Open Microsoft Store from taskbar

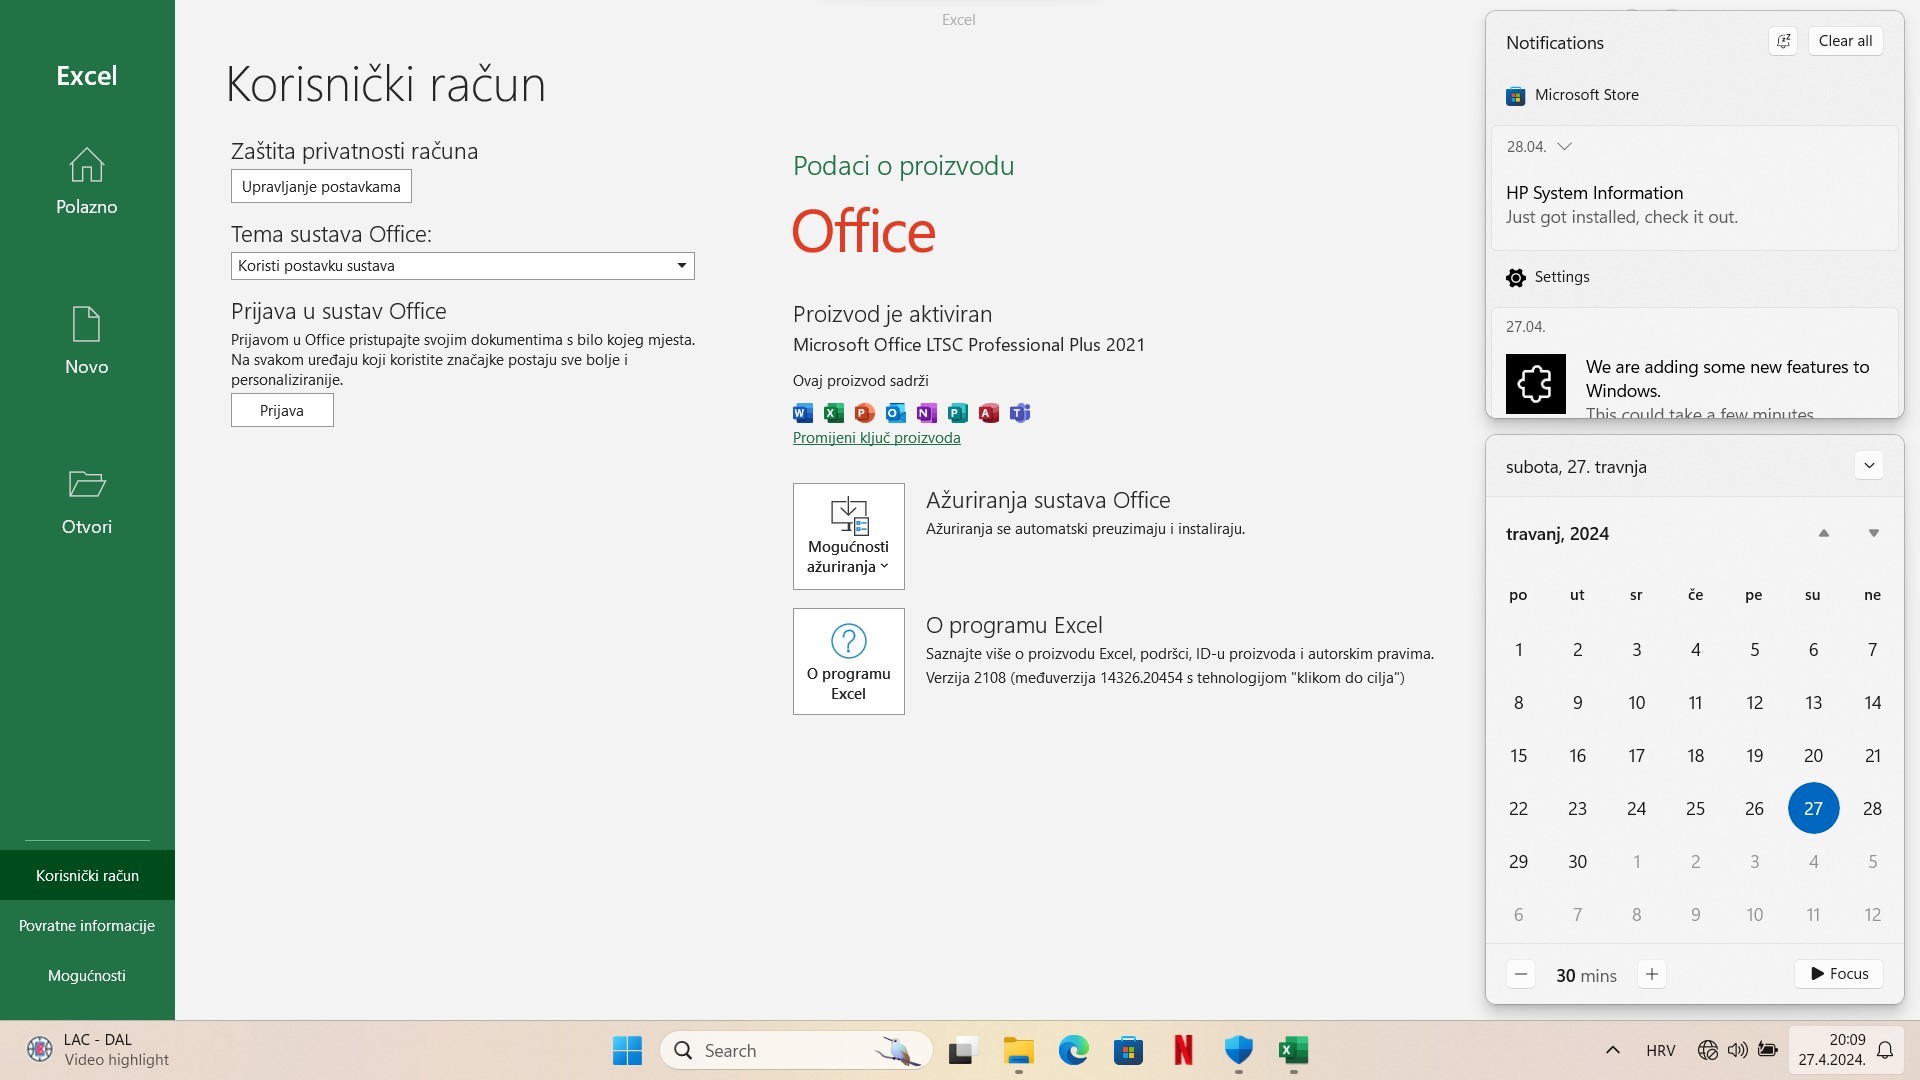tap(1128, 1050)
